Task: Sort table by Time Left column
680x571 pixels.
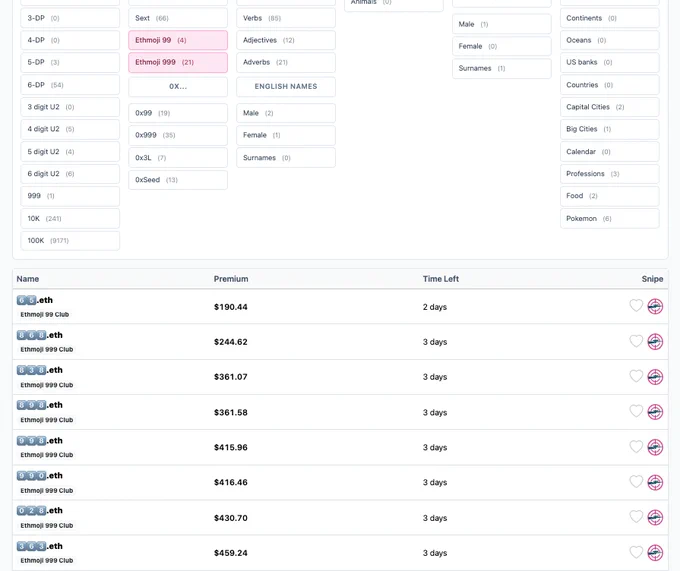Action: 441,279
